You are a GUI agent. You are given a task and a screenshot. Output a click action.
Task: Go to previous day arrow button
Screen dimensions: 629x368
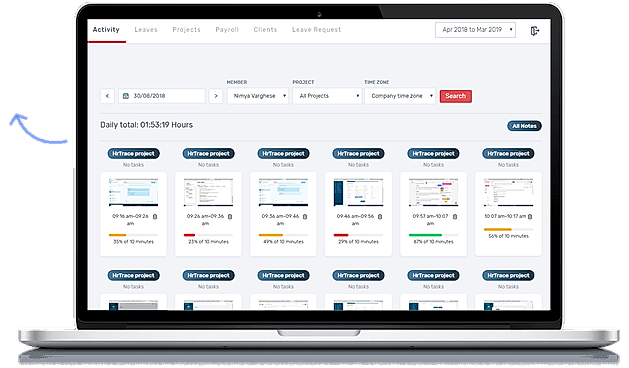(108, 96)
